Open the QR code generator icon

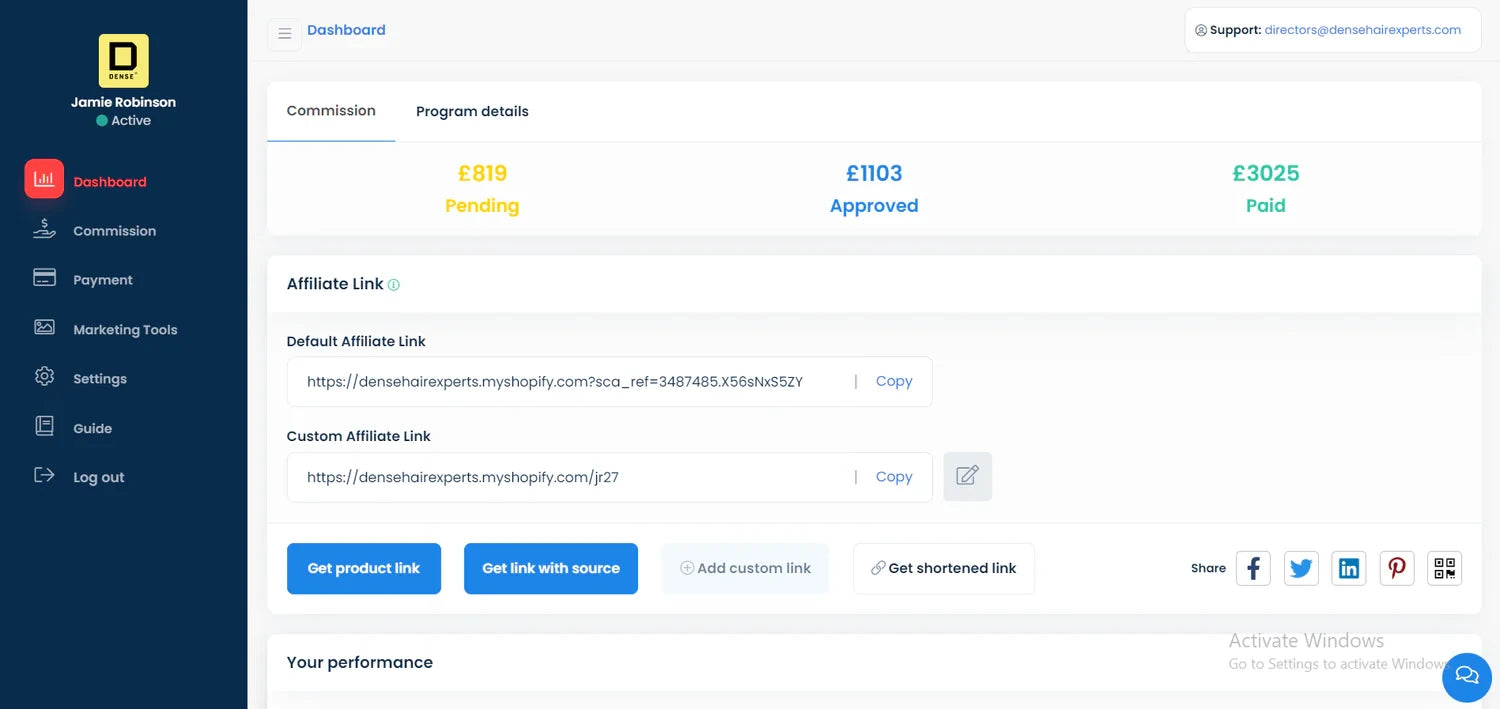click(1444, 568)
